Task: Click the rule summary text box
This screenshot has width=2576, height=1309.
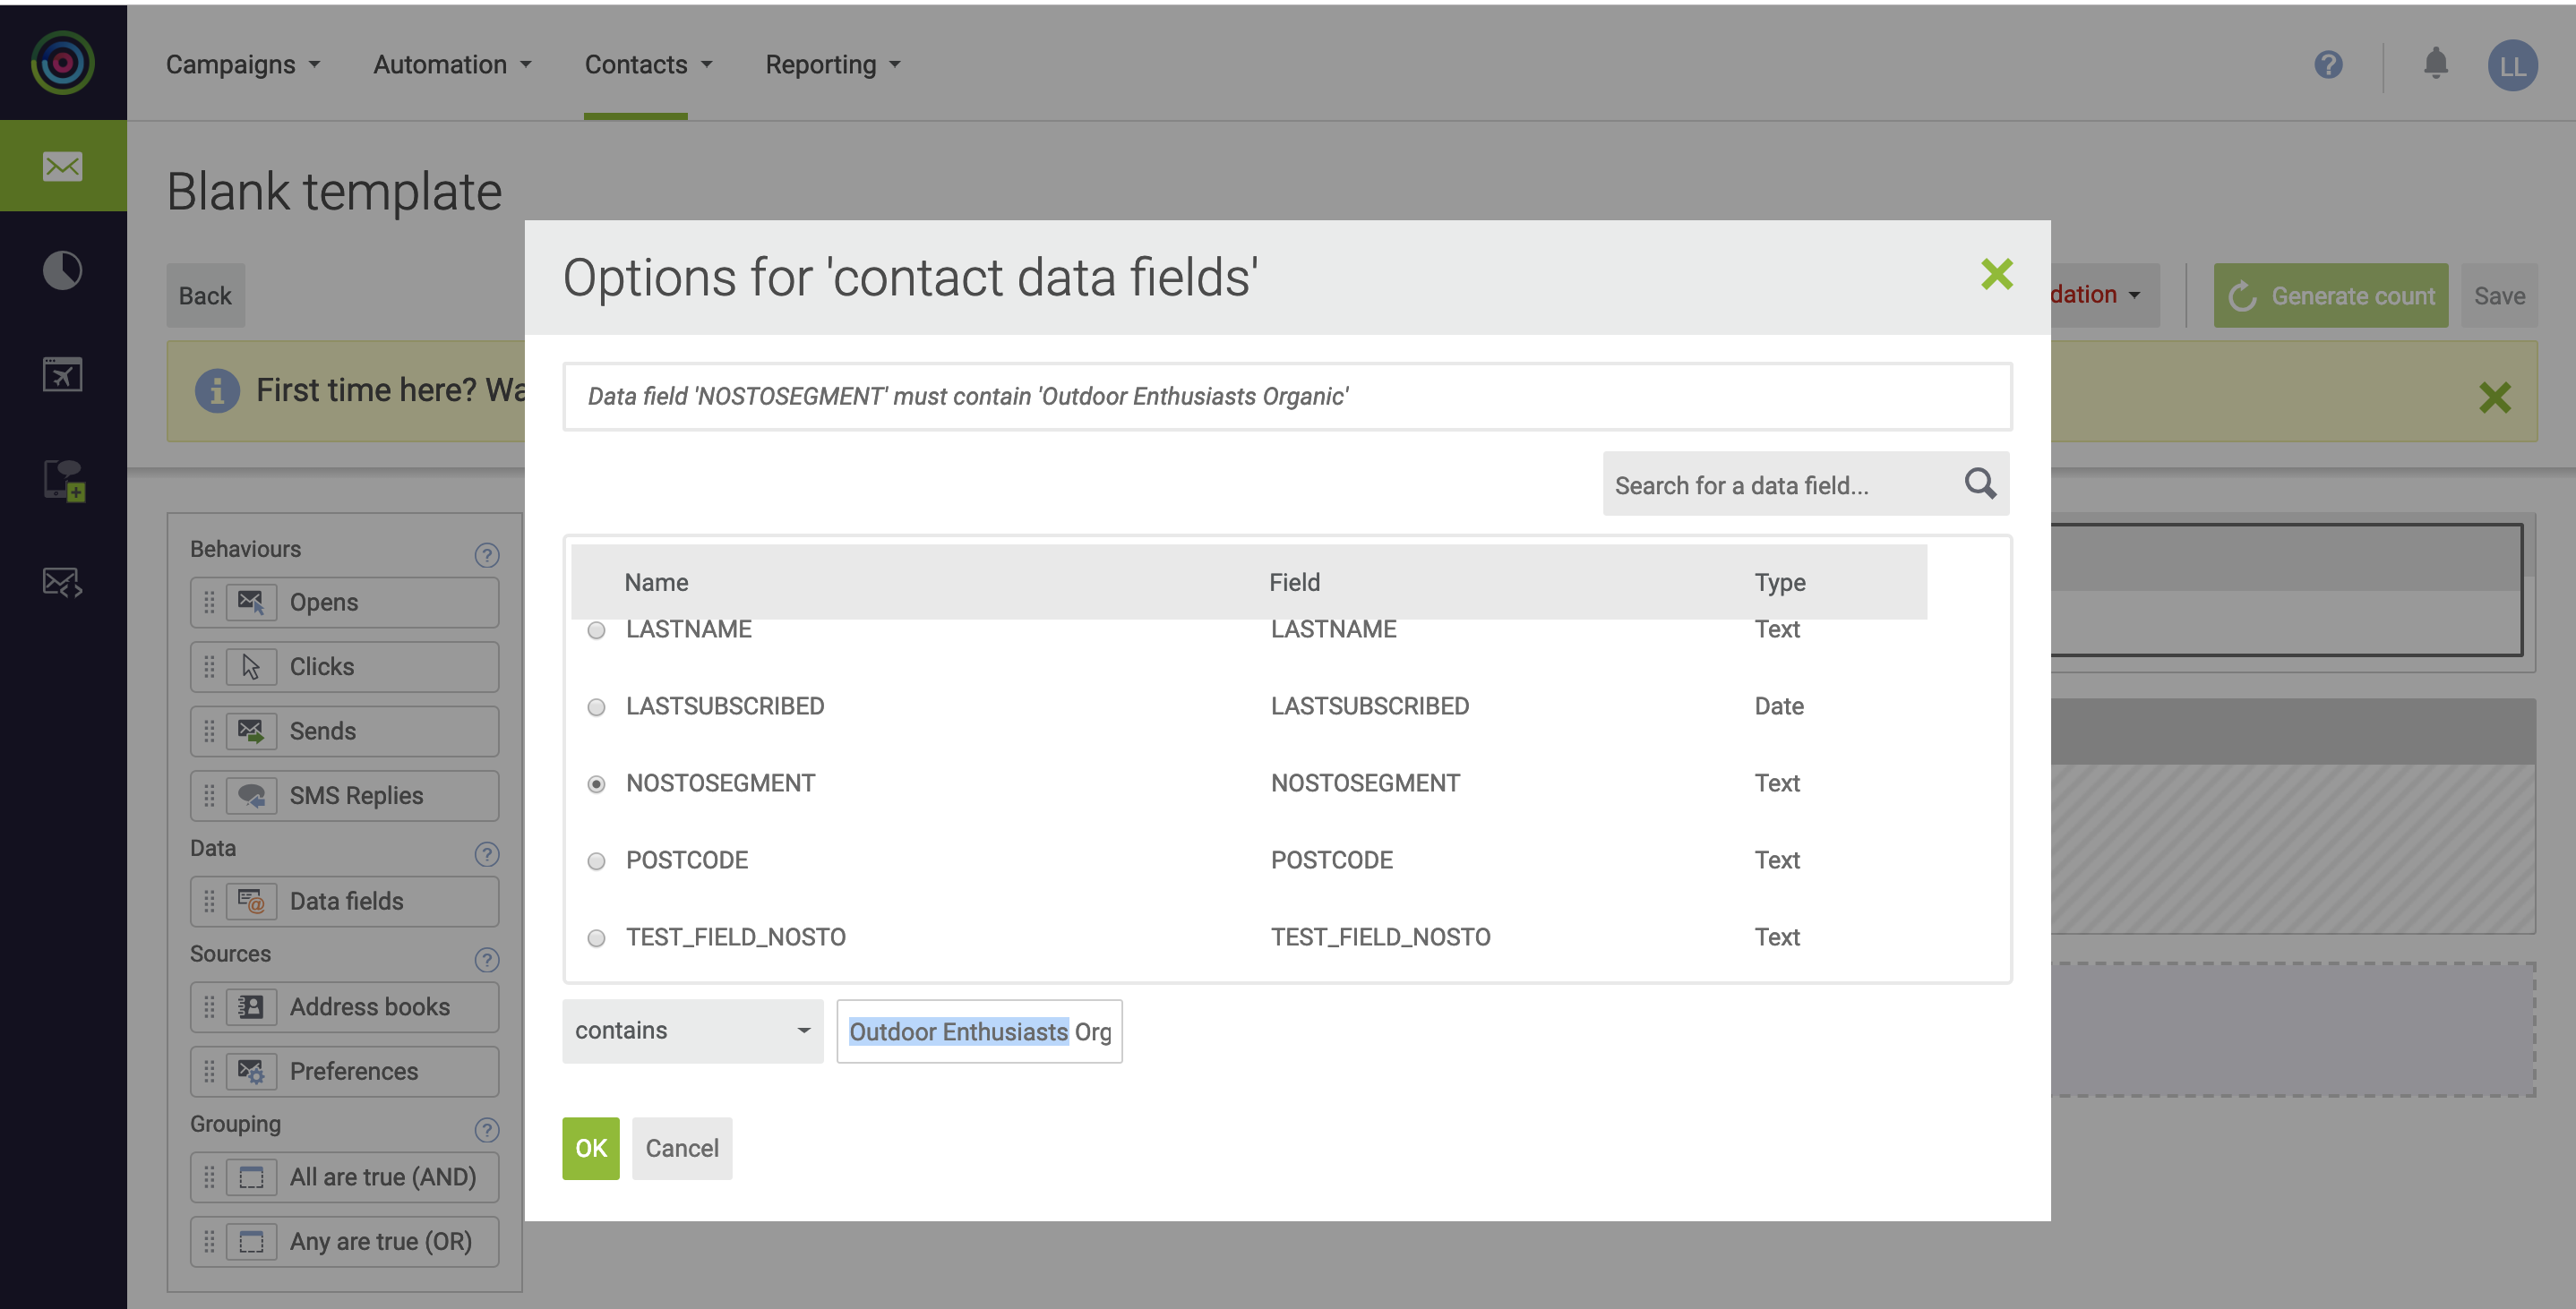Action: pyautogui.click(x=1287, y=397)
